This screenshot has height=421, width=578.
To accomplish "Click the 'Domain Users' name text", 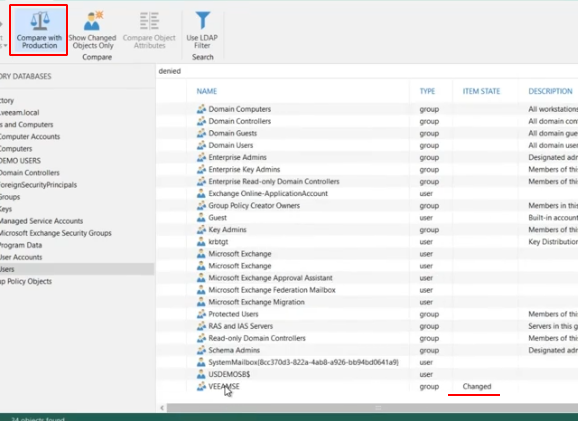I will click(231, 145).
